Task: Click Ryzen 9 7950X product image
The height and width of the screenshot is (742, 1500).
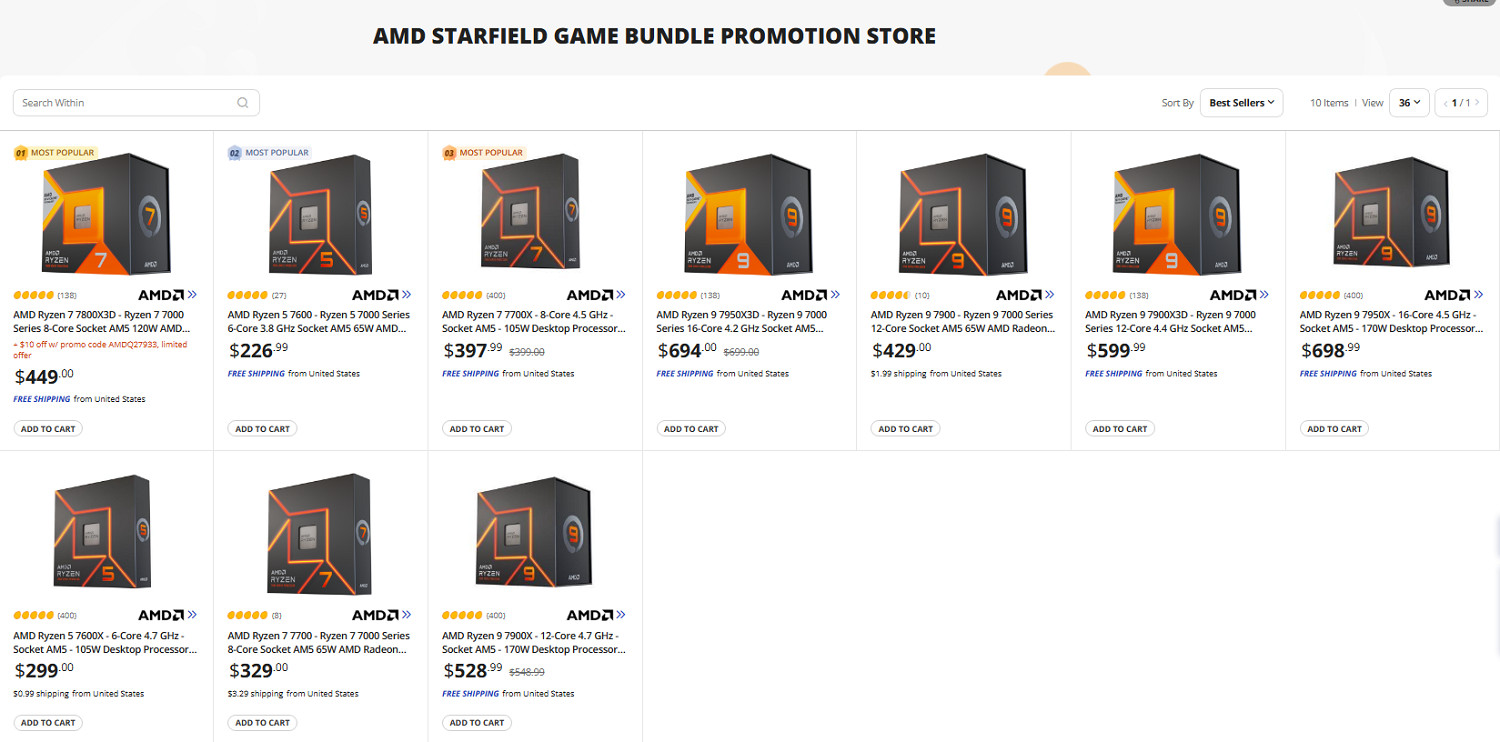Action: pos(1391,212)
